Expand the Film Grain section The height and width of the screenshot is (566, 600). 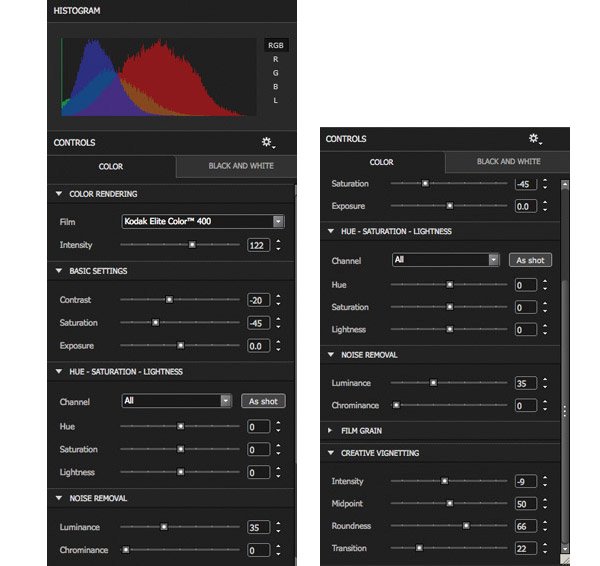tap(330, 431)
